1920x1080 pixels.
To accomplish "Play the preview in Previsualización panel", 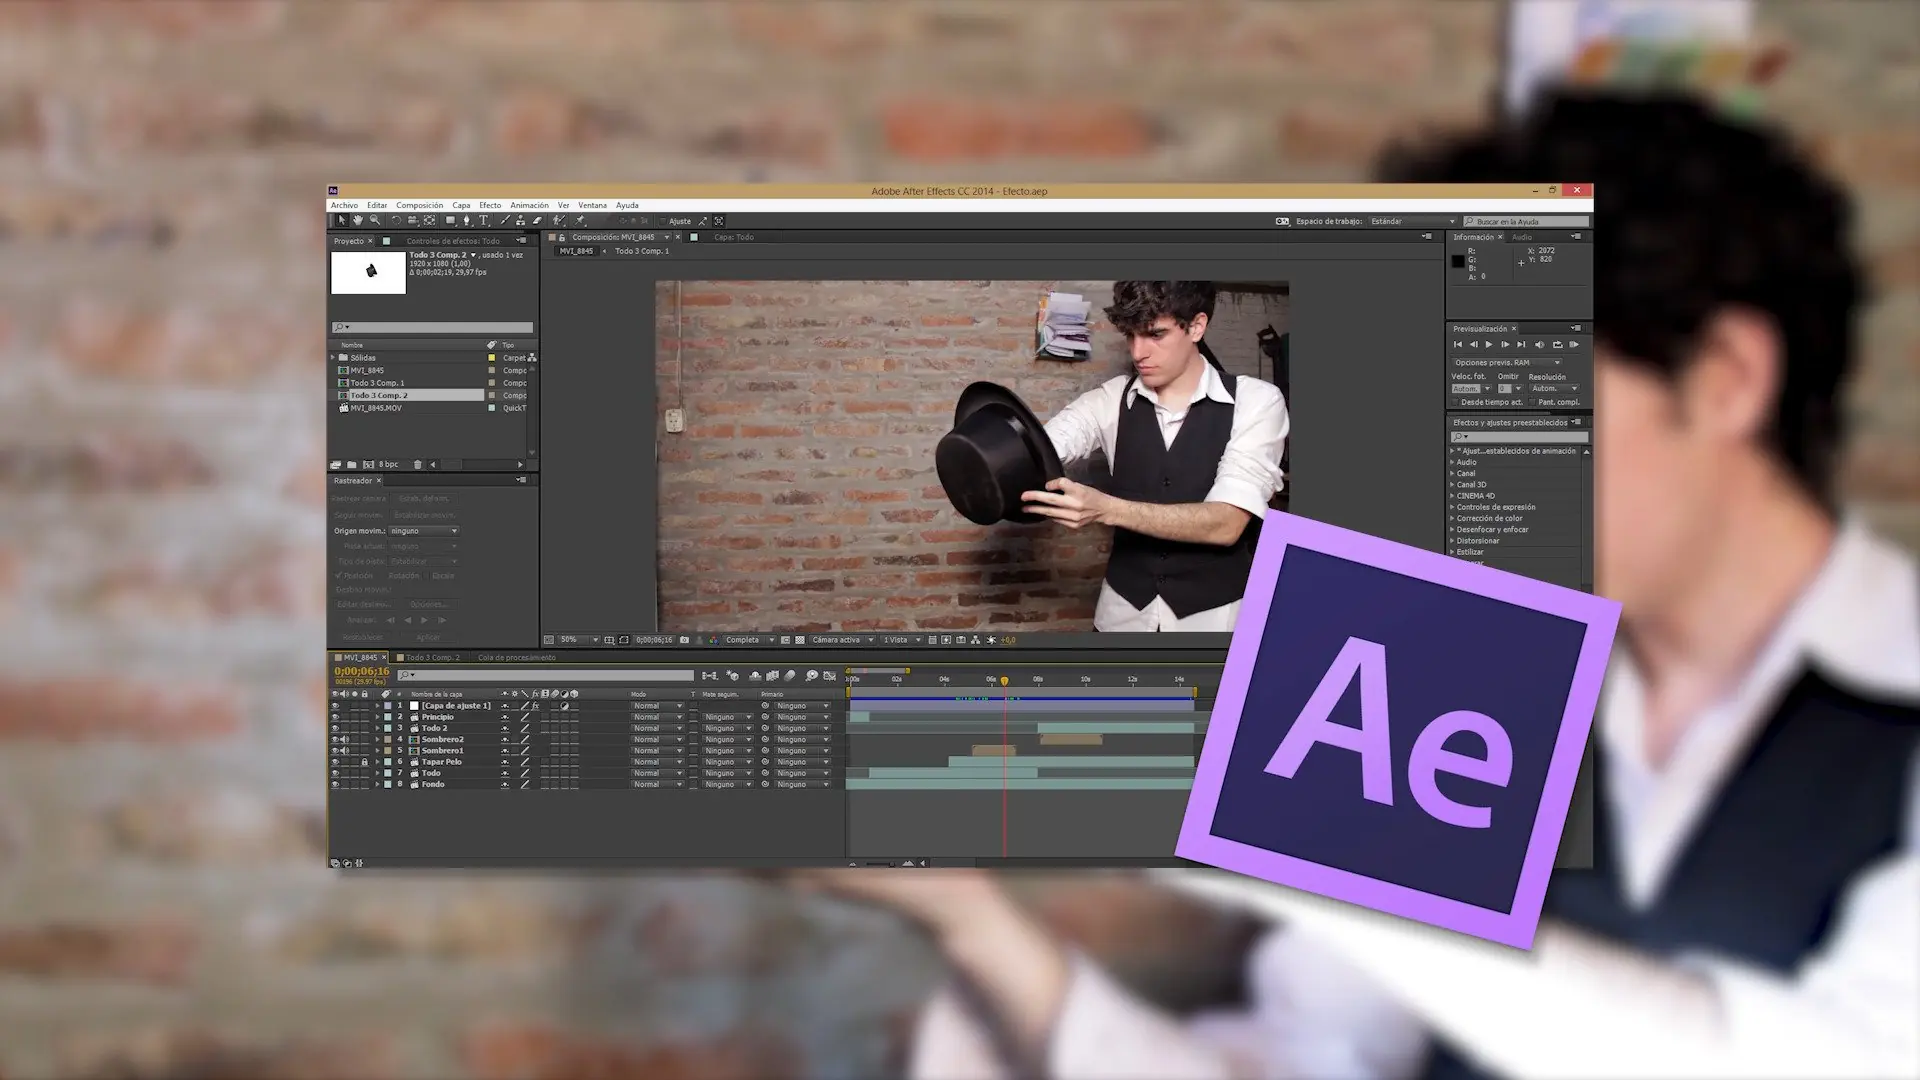I will pyautogui.click(x=1489, y=345).
